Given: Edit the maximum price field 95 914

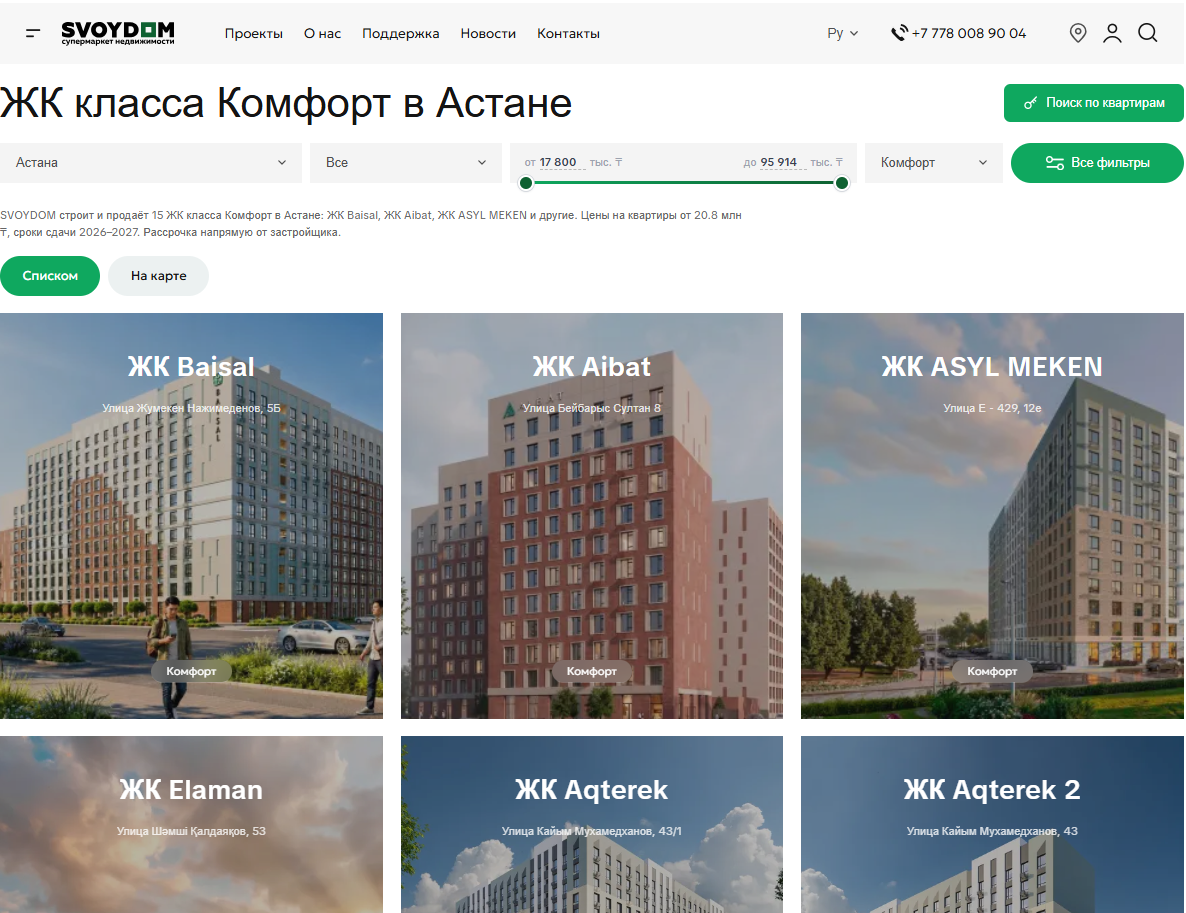Looking at the screenshot, I should coord(782,163).
